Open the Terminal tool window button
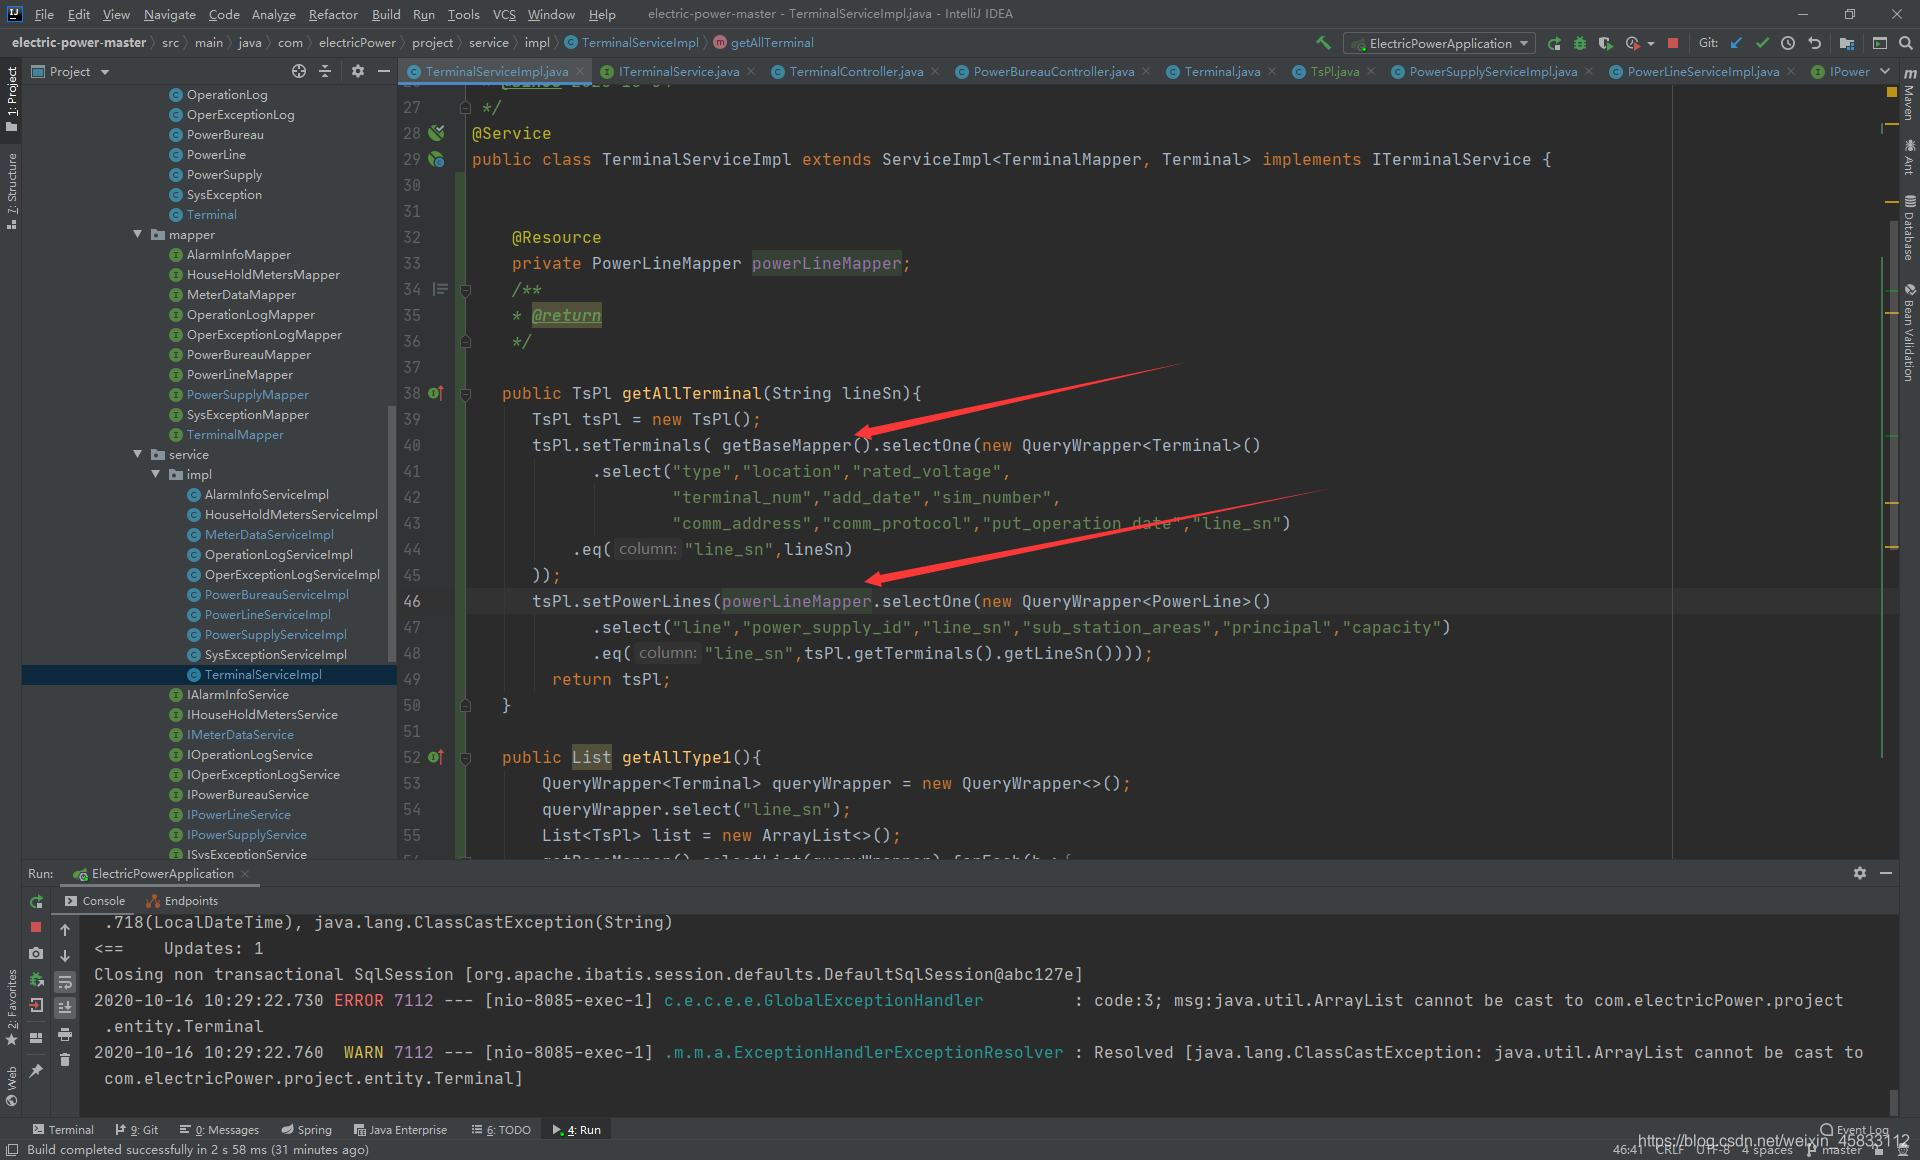The height and width of the screenshot is (1160, 1920). click(x=62, y=1130)
